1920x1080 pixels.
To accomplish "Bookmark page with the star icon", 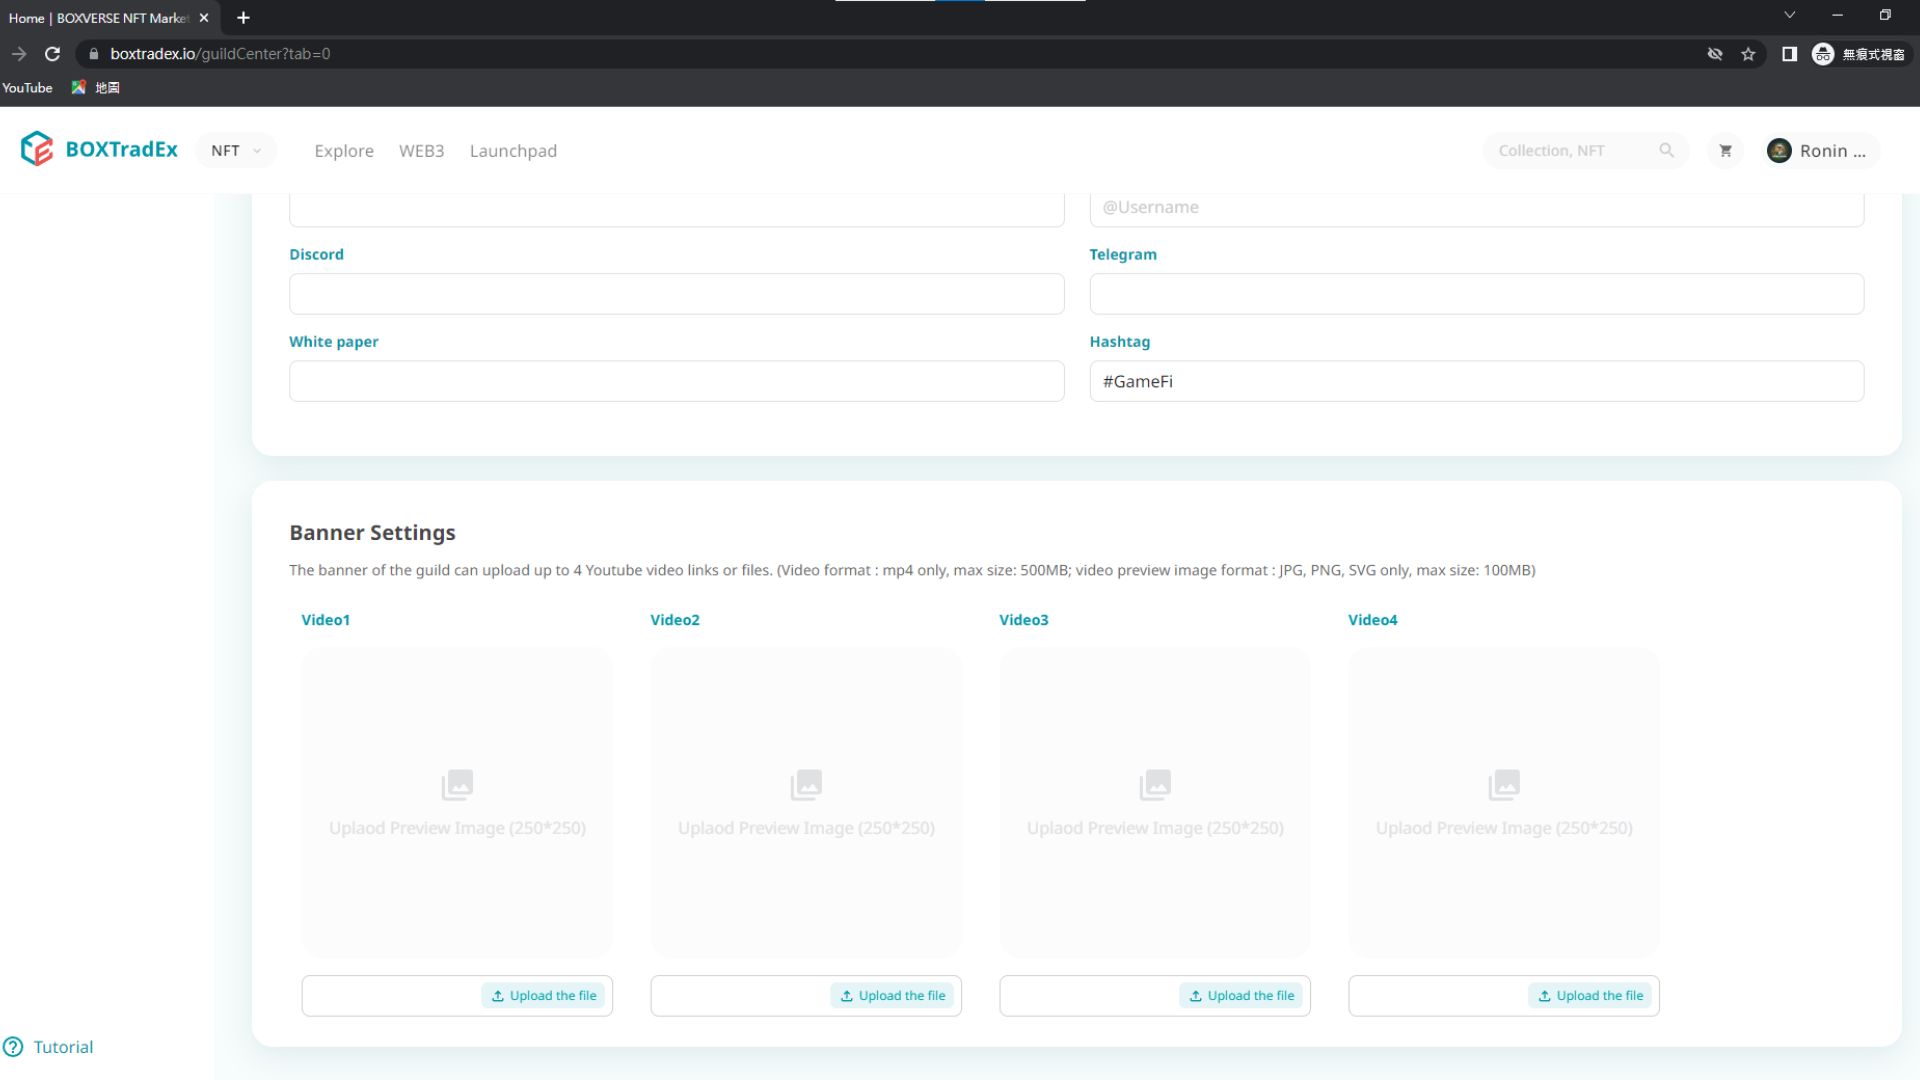I will point(1748,54).
